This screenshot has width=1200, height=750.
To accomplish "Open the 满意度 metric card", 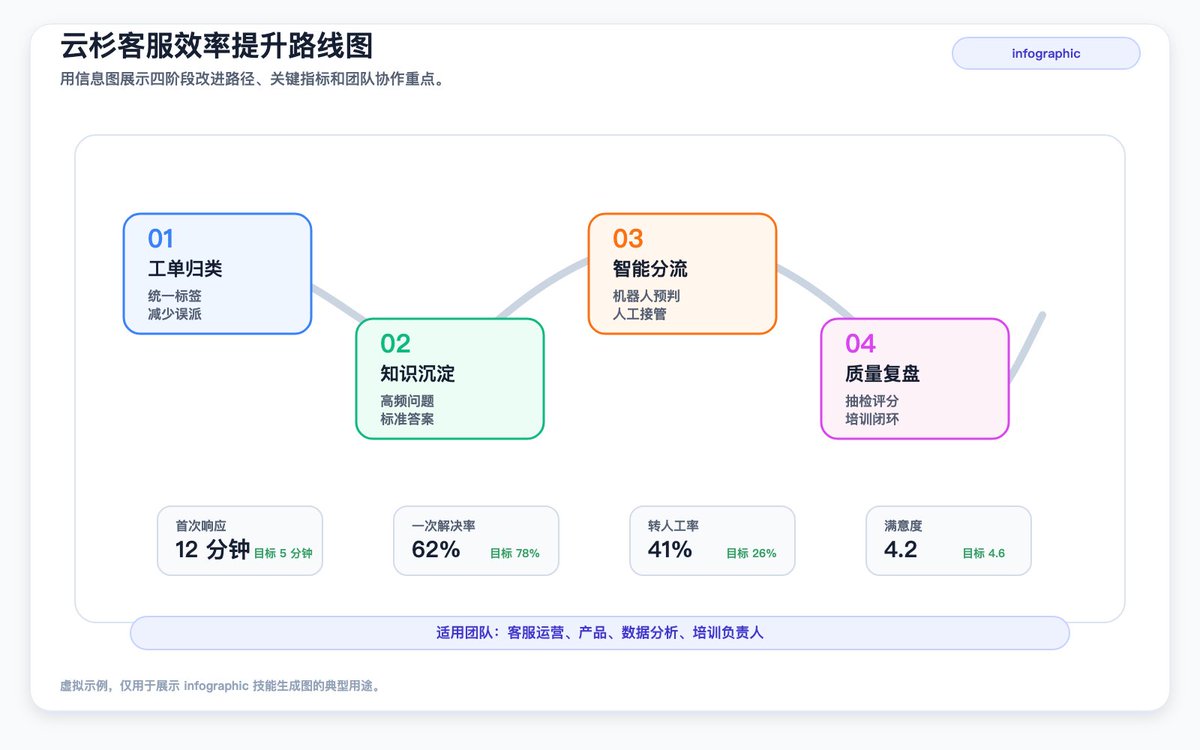I will 948,541.
